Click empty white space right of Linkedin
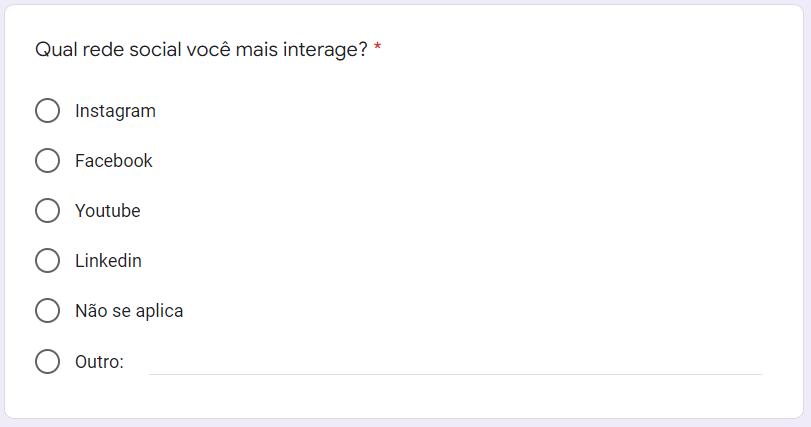 pos(450,261)
